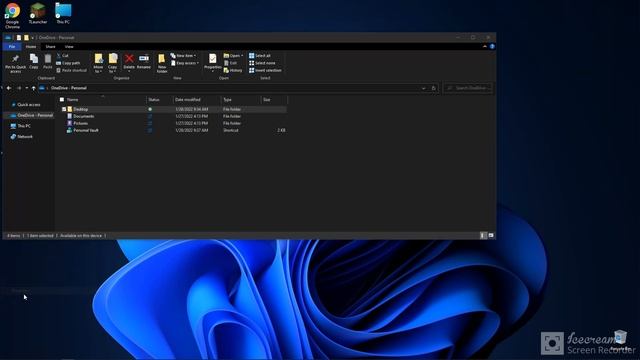Click the TLauncher desktop icon
This screenshot has height=360, width=640.
(x=38, y=13)
